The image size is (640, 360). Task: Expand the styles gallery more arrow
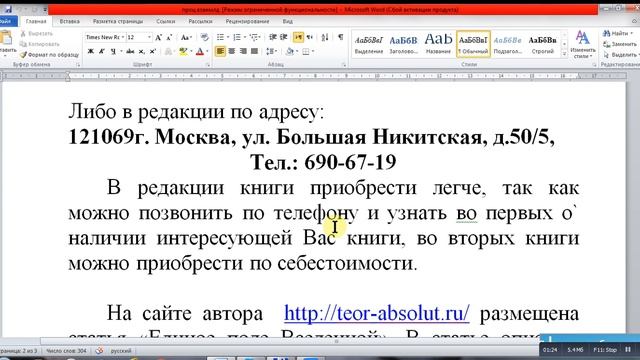click(x=564, y=54)
